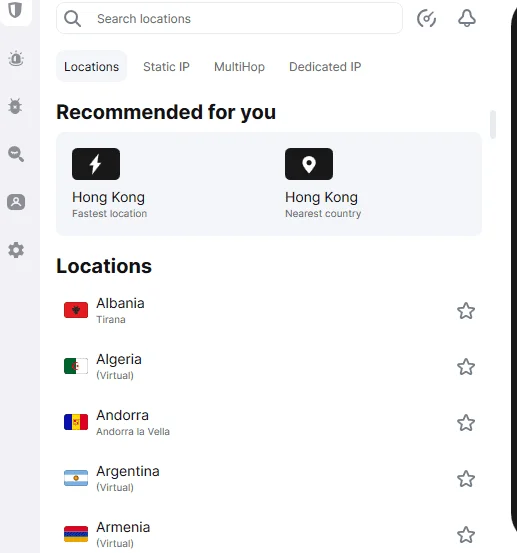Toggle favorite star for Andorra
The image size is (517, 553).
pyautogui.click(x=466, y=423)
